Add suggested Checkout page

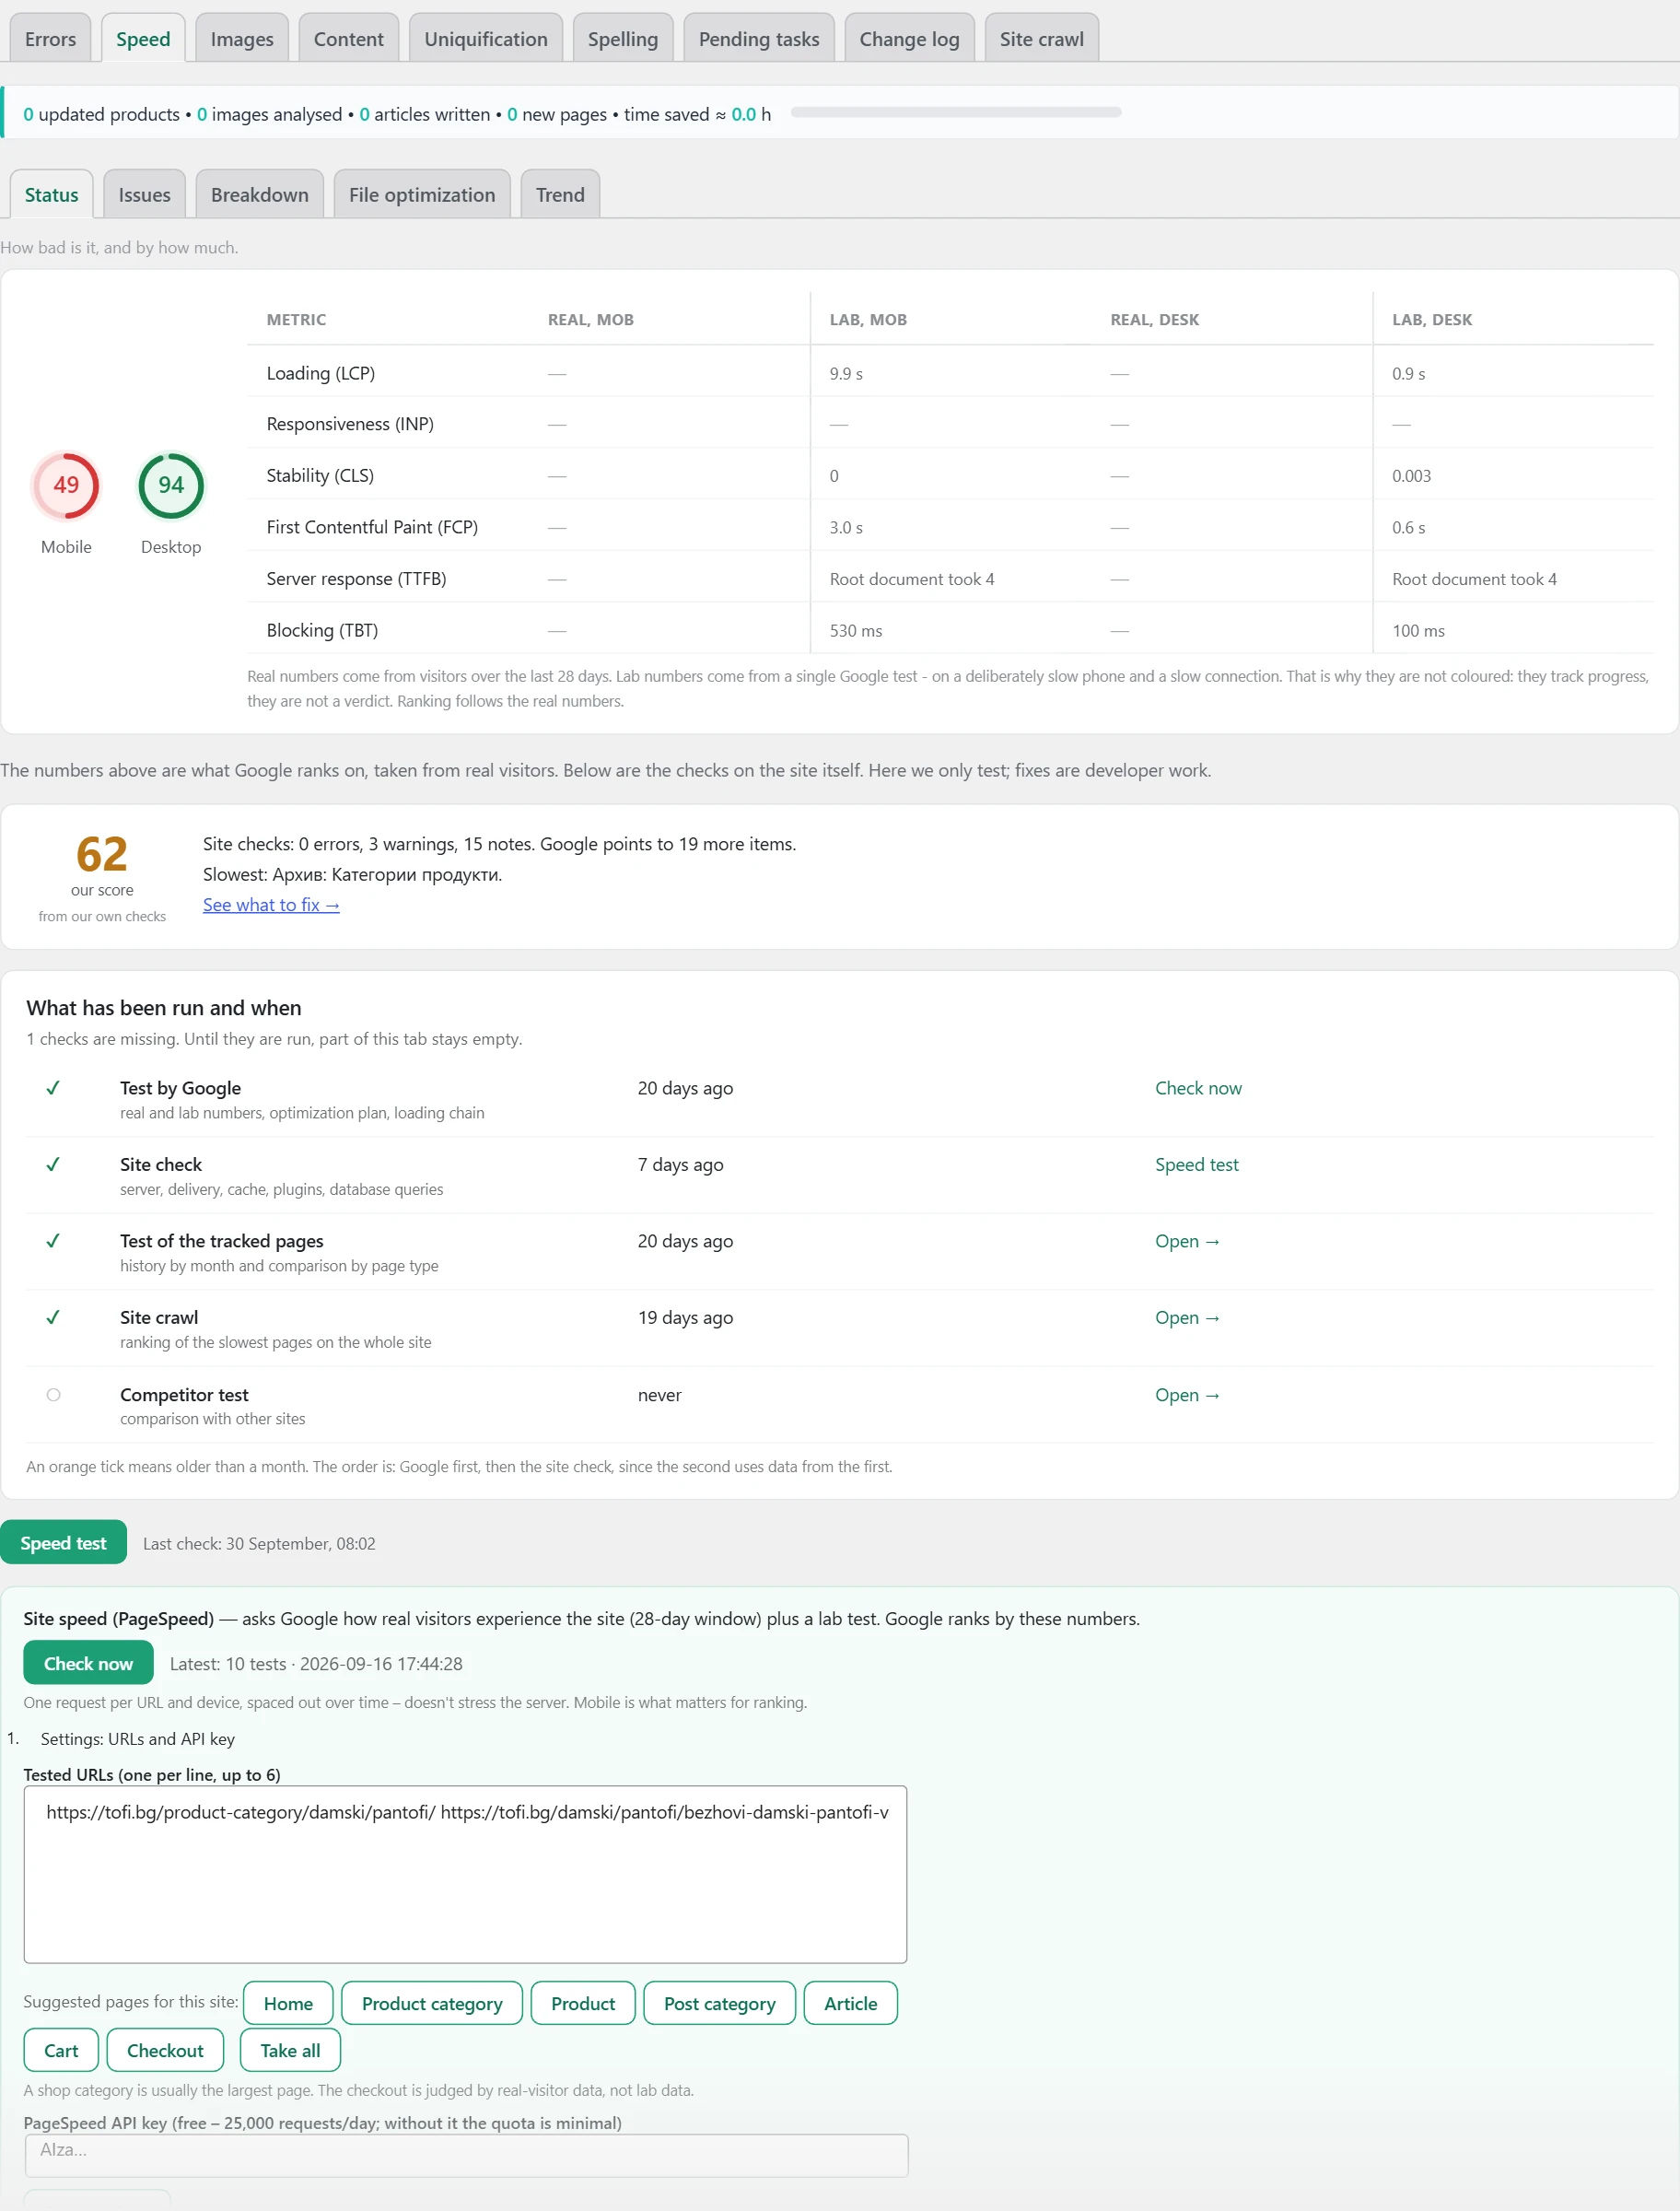tap(165, 2050)
